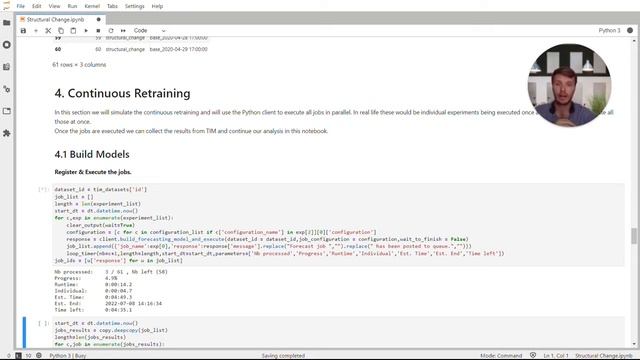This screenshot has height=360, width=640.
Task: Restart kernel and run all cells
Action: pyautogui.click(x=123, y=31)
